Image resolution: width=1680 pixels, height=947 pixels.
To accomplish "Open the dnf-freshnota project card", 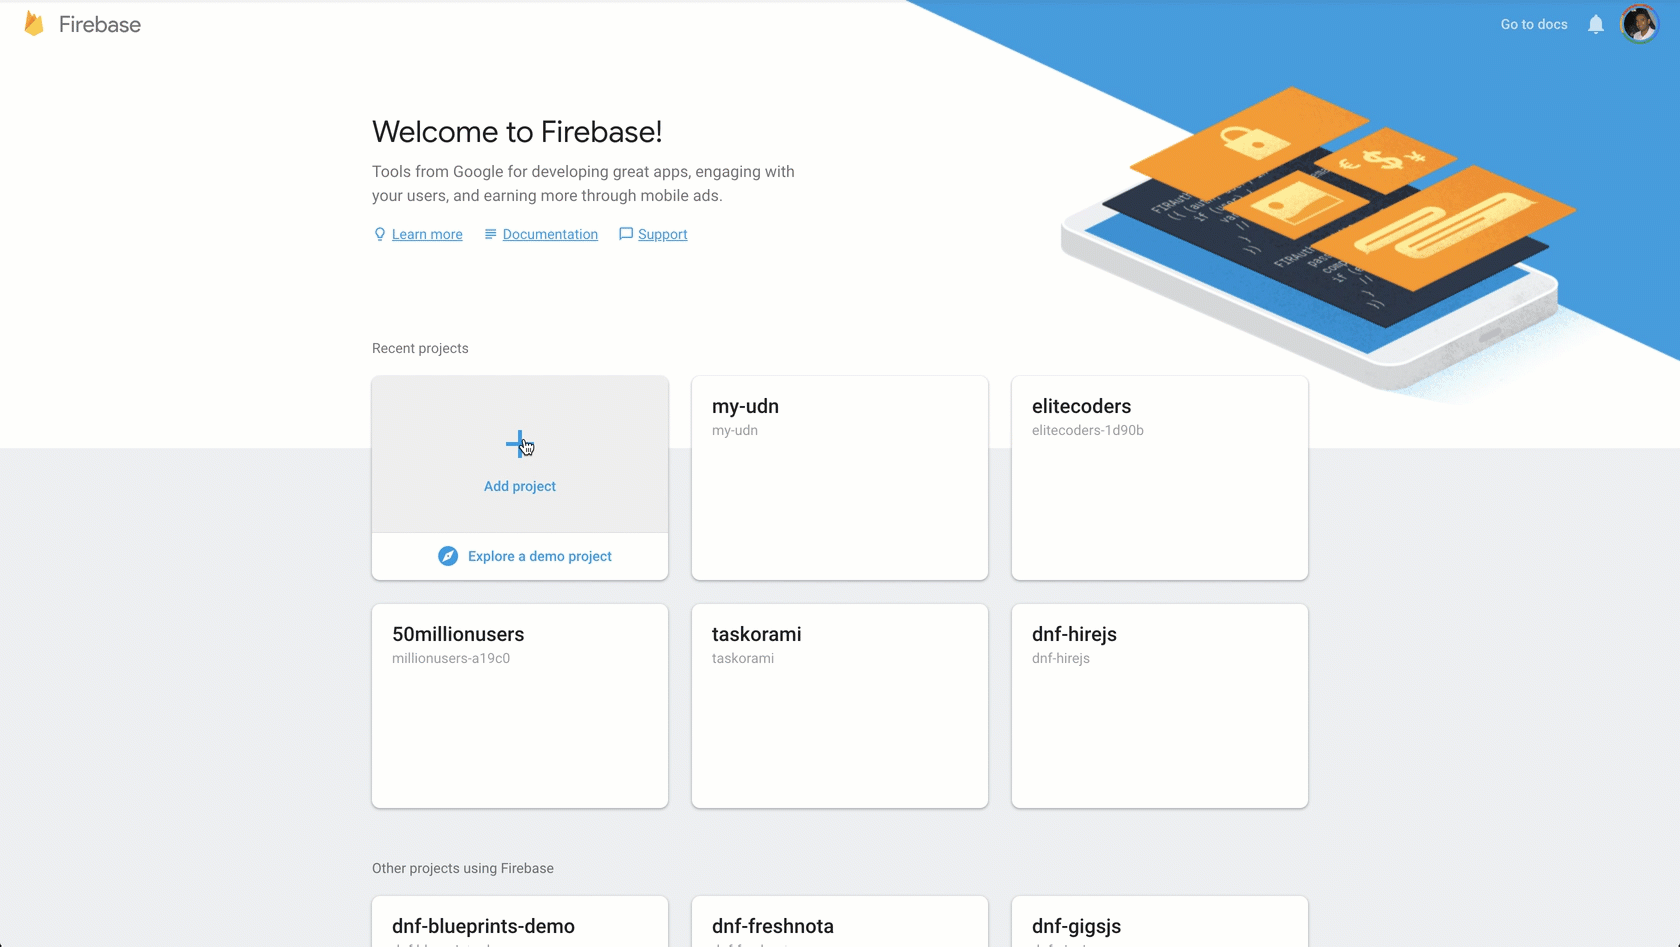I will coord(840,922).
